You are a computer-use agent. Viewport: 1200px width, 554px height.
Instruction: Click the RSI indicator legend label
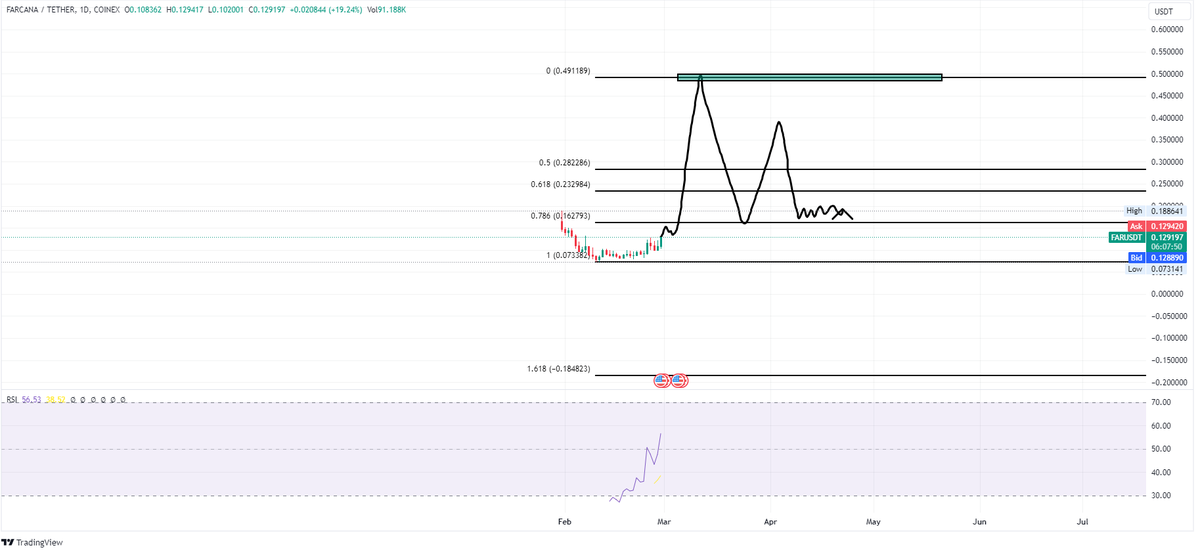coord(13,399)
